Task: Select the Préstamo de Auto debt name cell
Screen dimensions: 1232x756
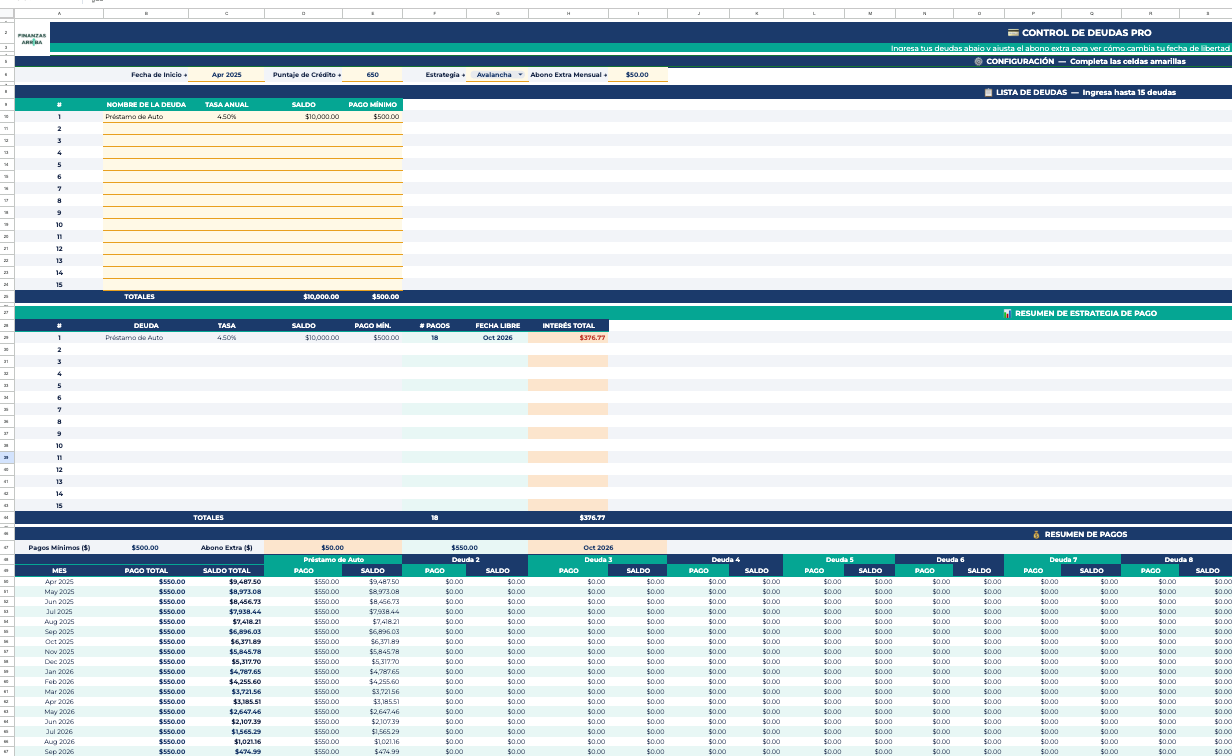Action: tap(148, 117)
